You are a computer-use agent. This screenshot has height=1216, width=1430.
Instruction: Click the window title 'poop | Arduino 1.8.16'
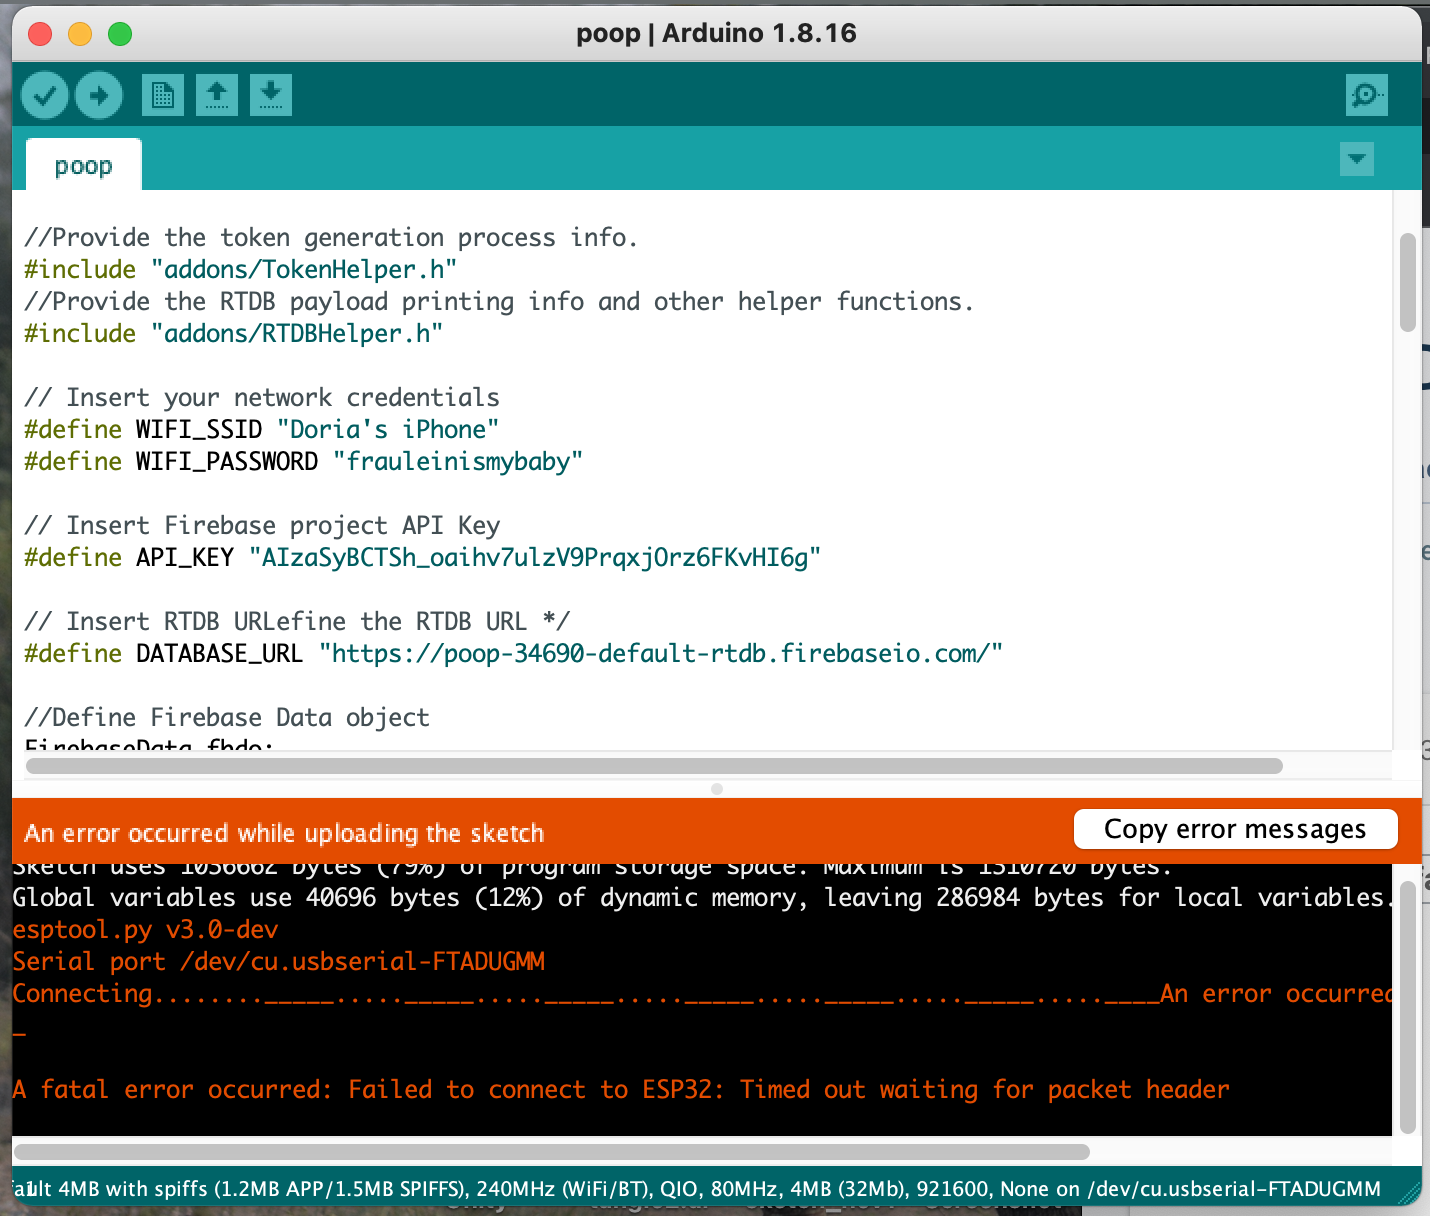716,33
